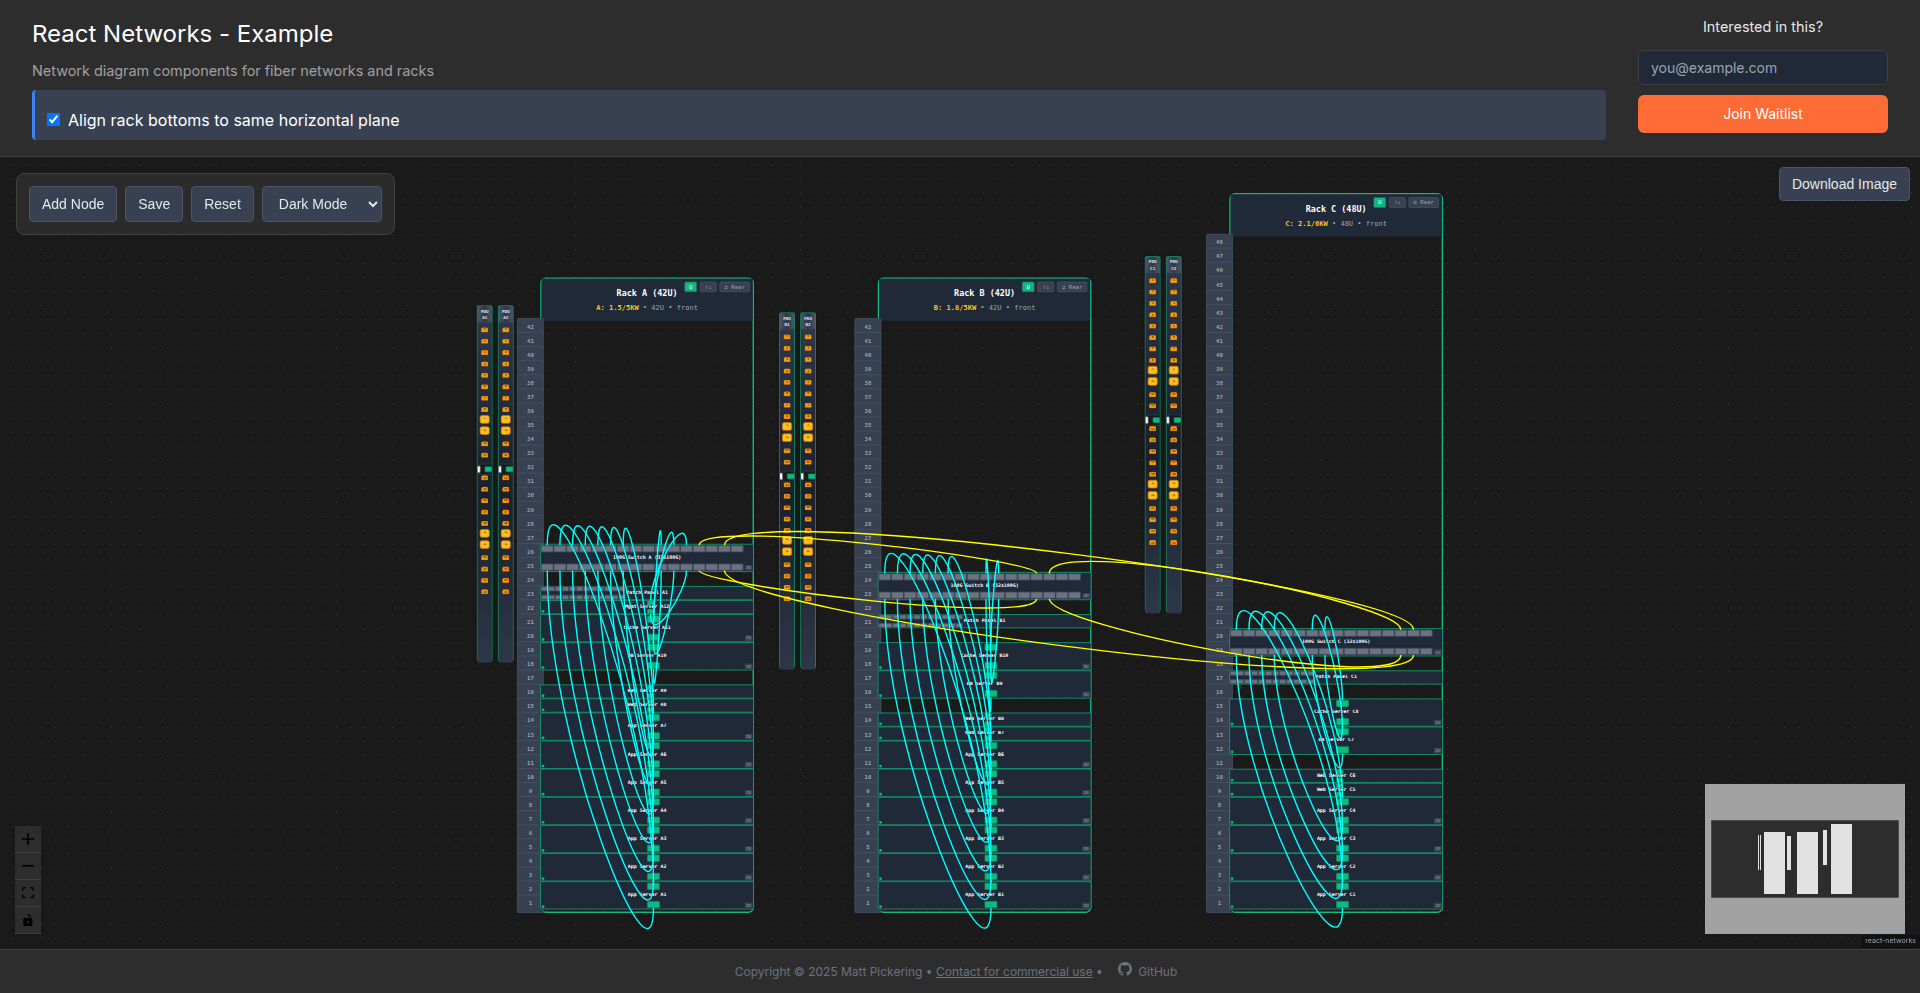Uncheck Align rack bottoms checkbox
1920x993 pixels.
54,120
